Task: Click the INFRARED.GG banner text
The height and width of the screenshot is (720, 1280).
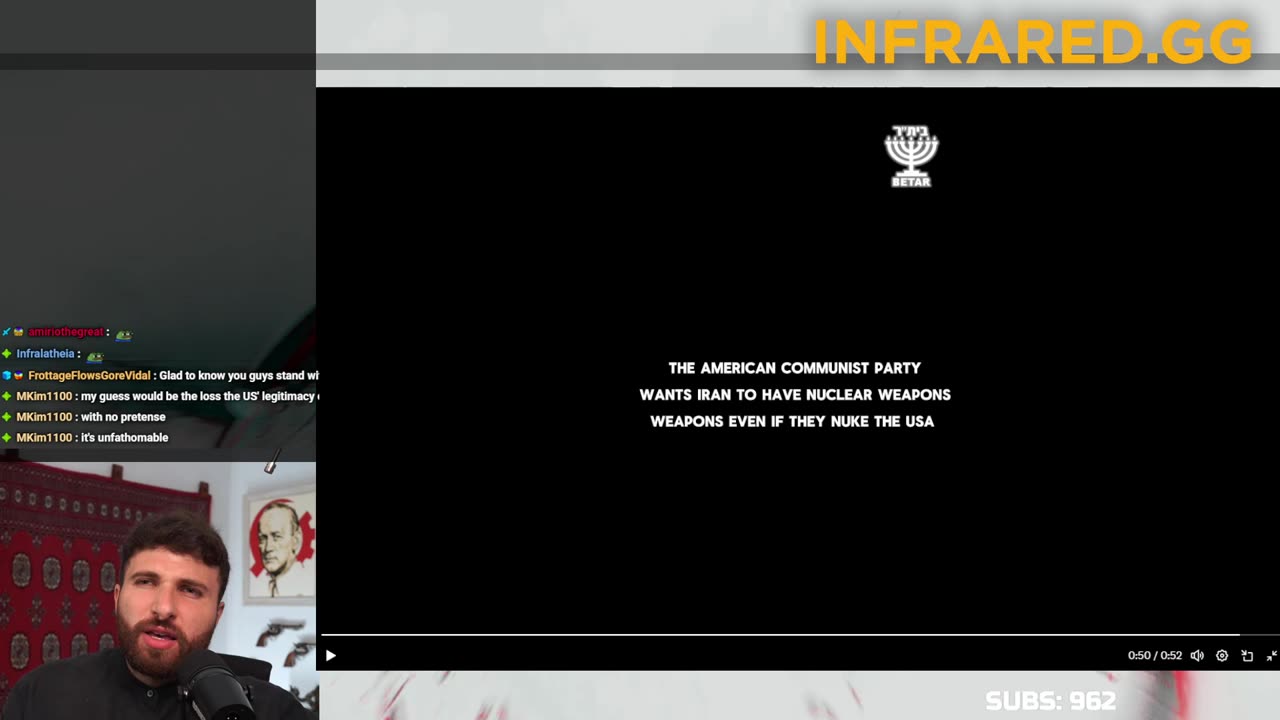Action: [x=1032, y=42]
